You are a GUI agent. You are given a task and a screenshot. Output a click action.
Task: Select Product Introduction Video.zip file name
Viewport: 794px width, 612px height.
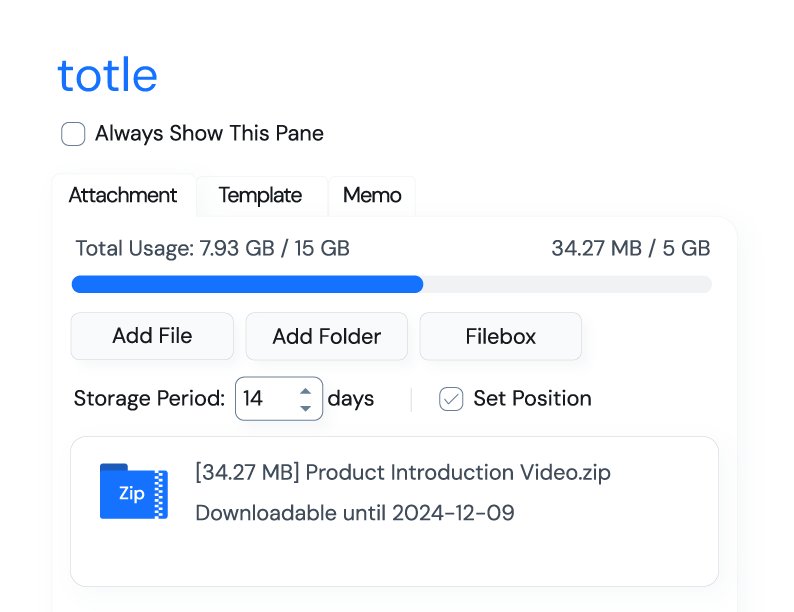coord(402,473)
